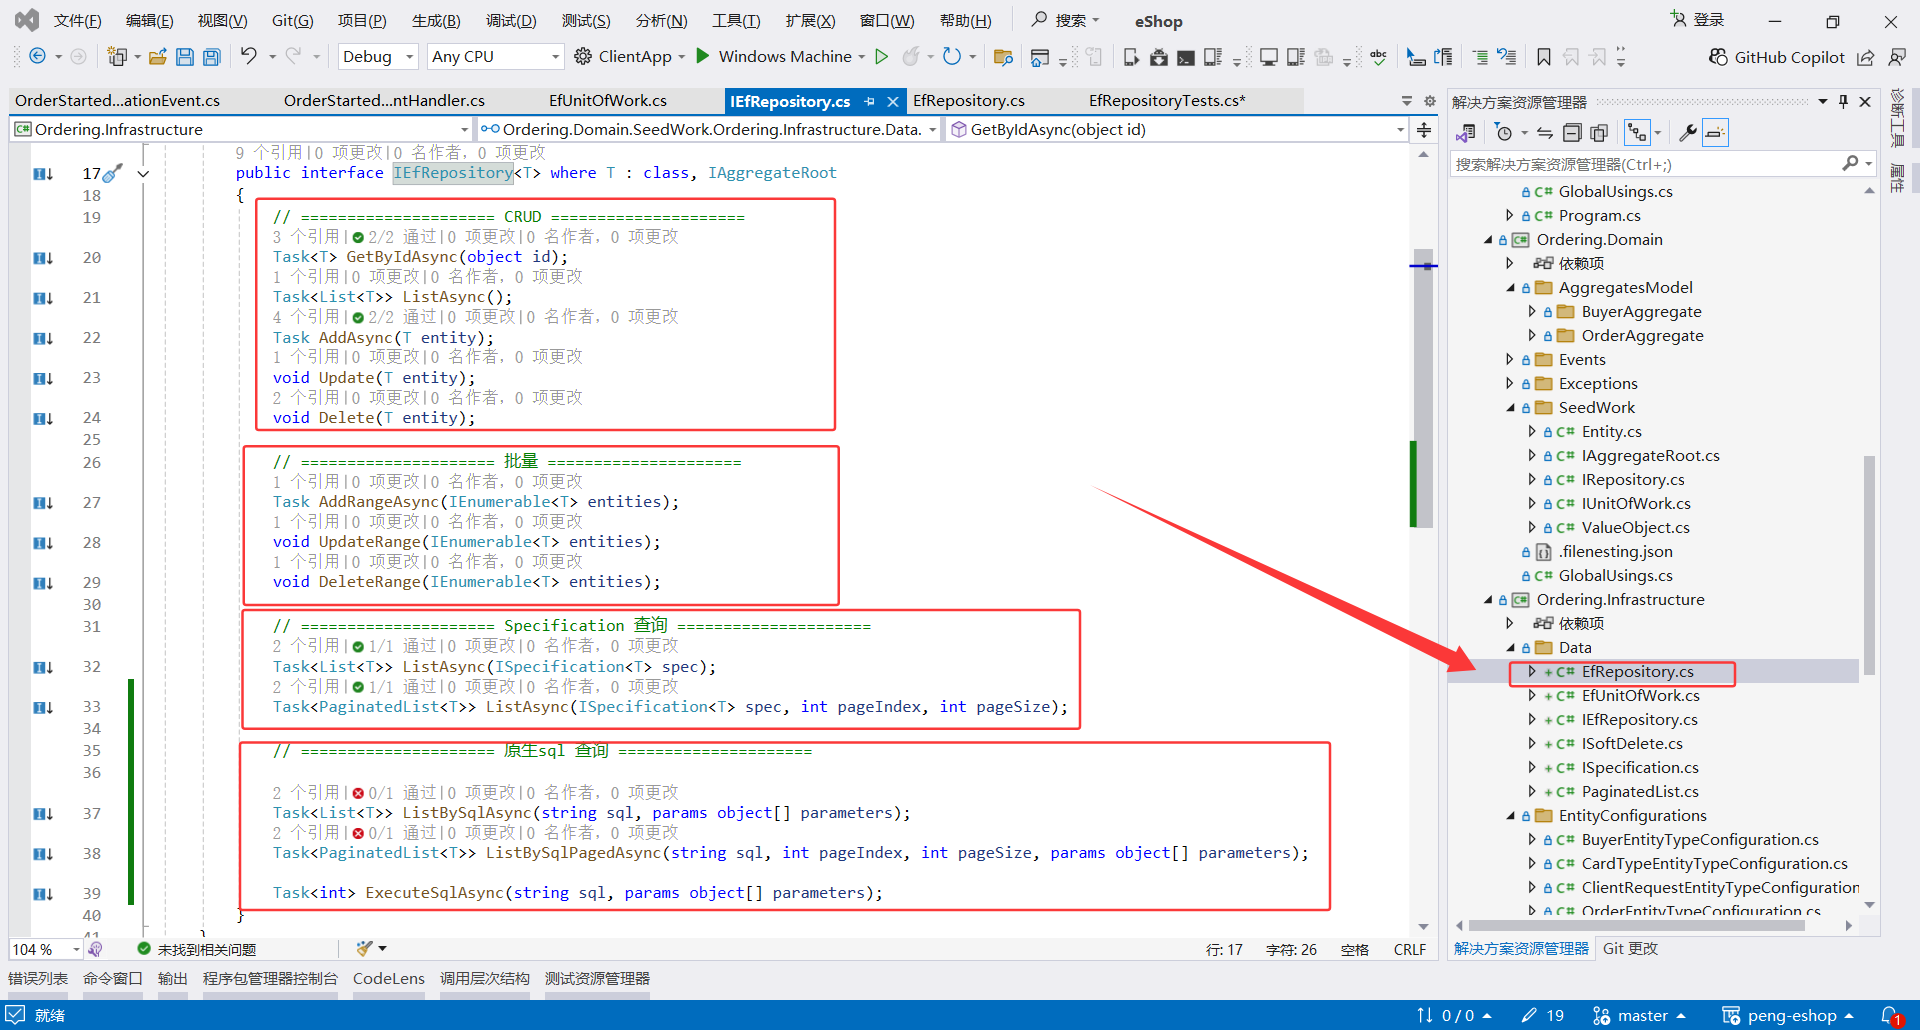
Task: Toggle the Comment Selection toolbar button
Action: click(x=1480, y=57)
